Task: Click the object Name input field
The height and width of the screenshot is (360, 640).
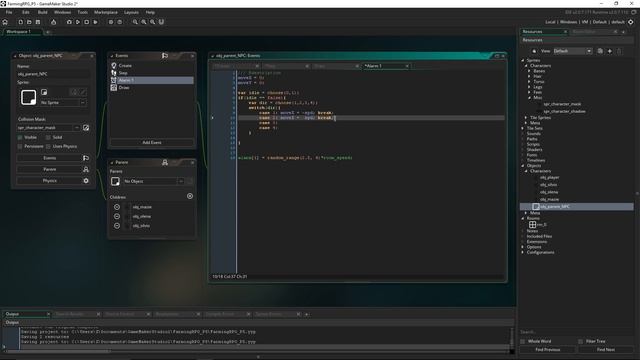Action: tap(53, 74)
